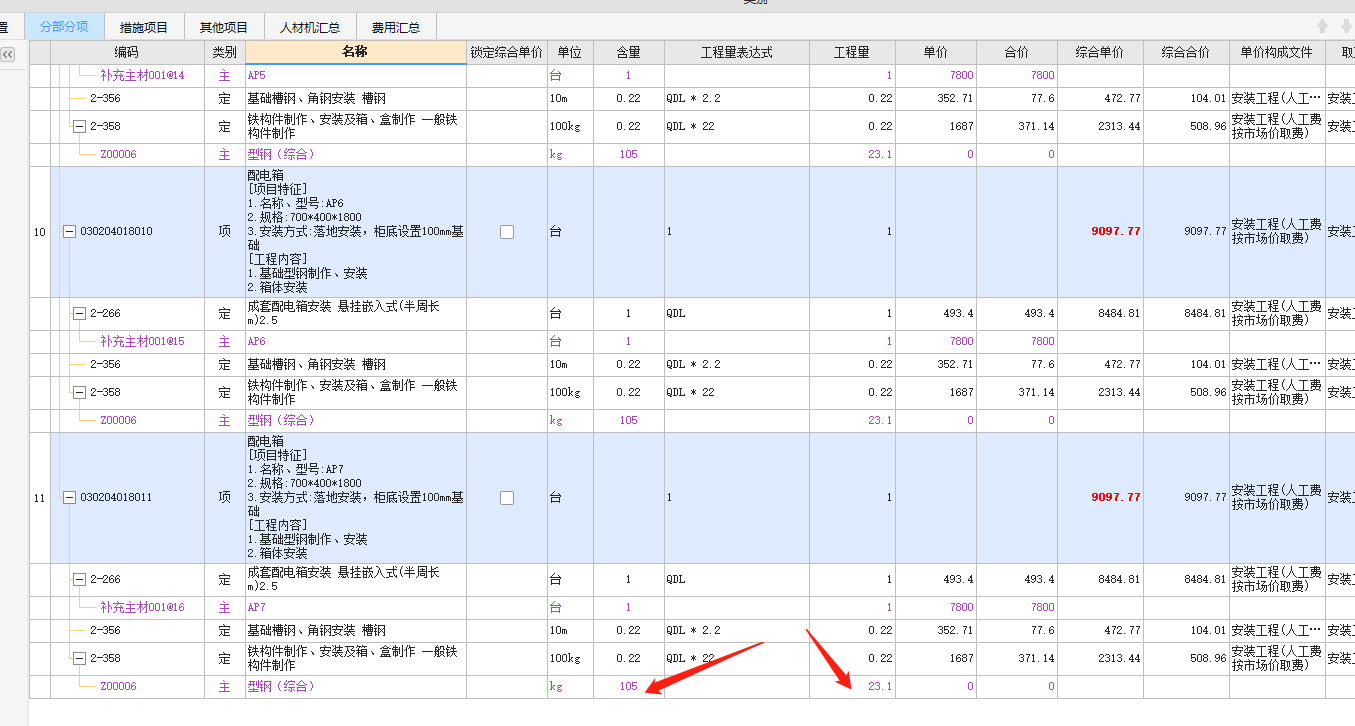The width and height of the screenshot is (1355, 726).
Task: Click the 工程量表达式 column header
Action: (736, 52)
